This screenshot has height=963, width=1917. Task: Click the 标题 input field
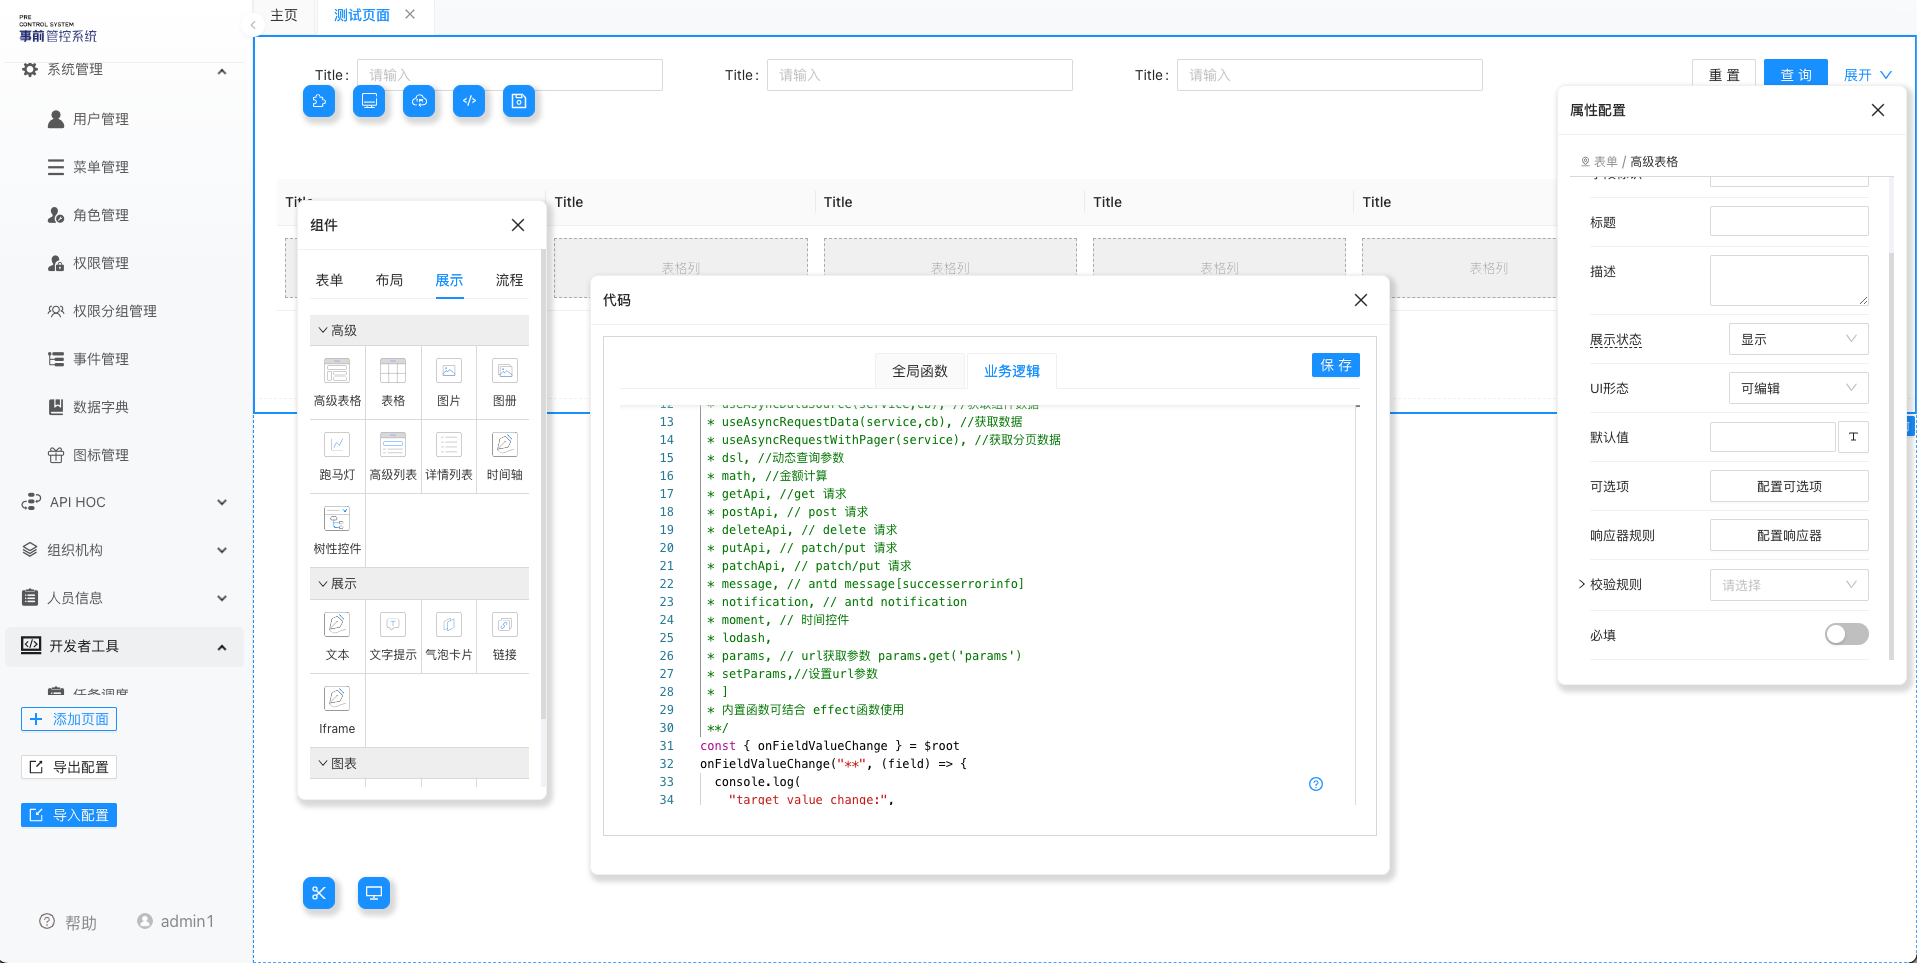click(1789, 221)
